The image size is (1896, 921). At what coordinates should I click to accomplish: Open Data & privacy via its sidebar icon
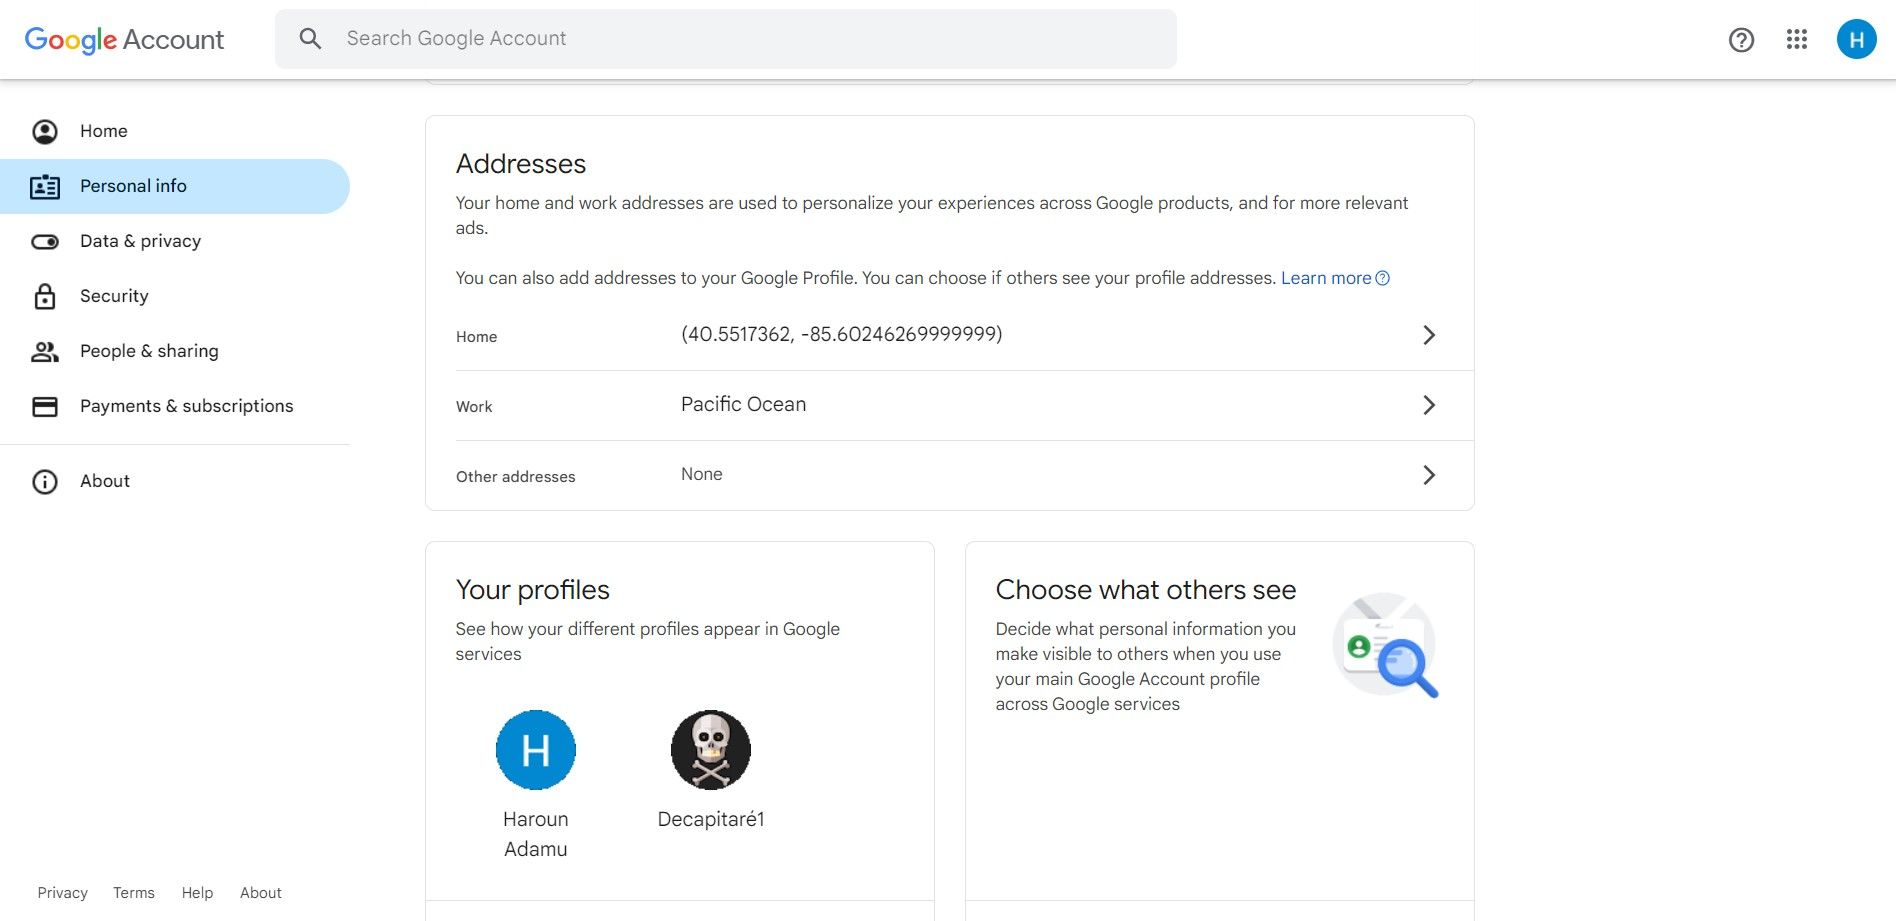tap(44, 241)
